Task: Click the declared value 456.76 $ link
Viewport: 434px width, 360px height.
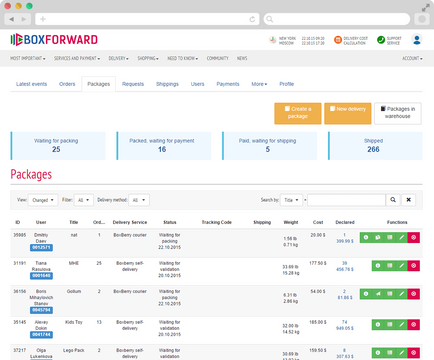Action: click(x=345, y=269)
